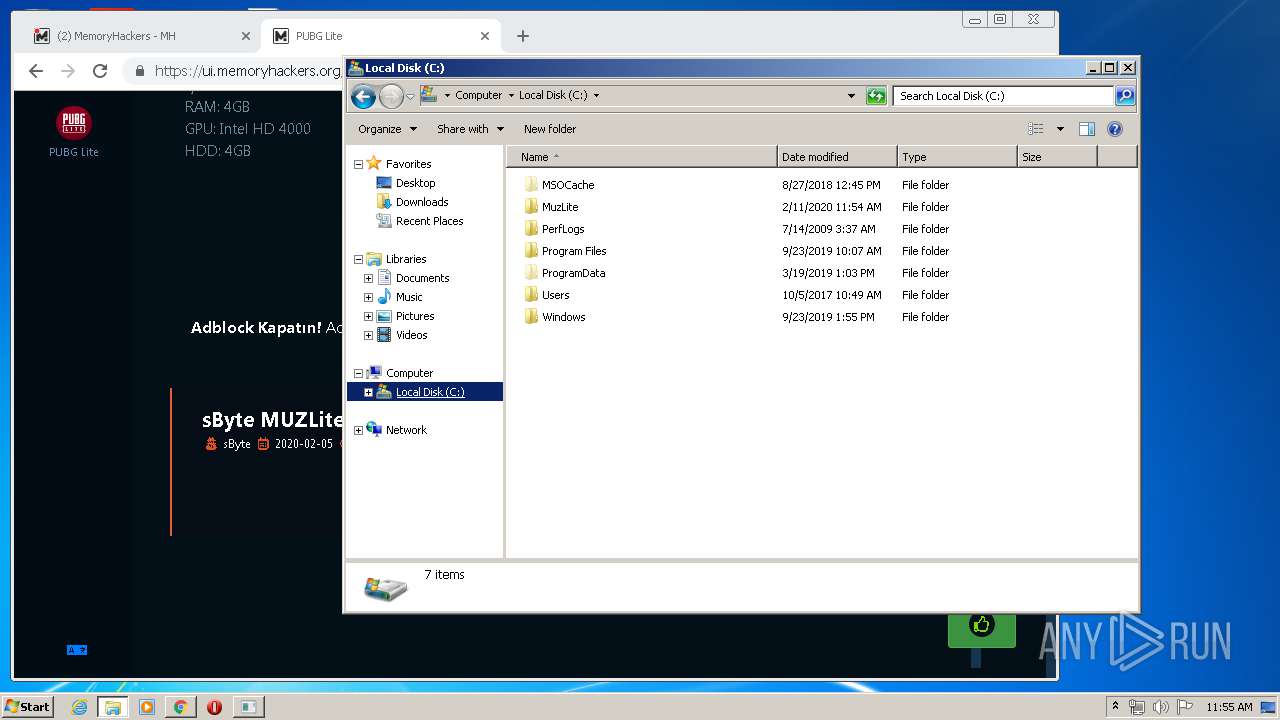Switch to the PUBG Lite browser tab
This screenshot has height=720, width=1280.
[x=380, y=36]
